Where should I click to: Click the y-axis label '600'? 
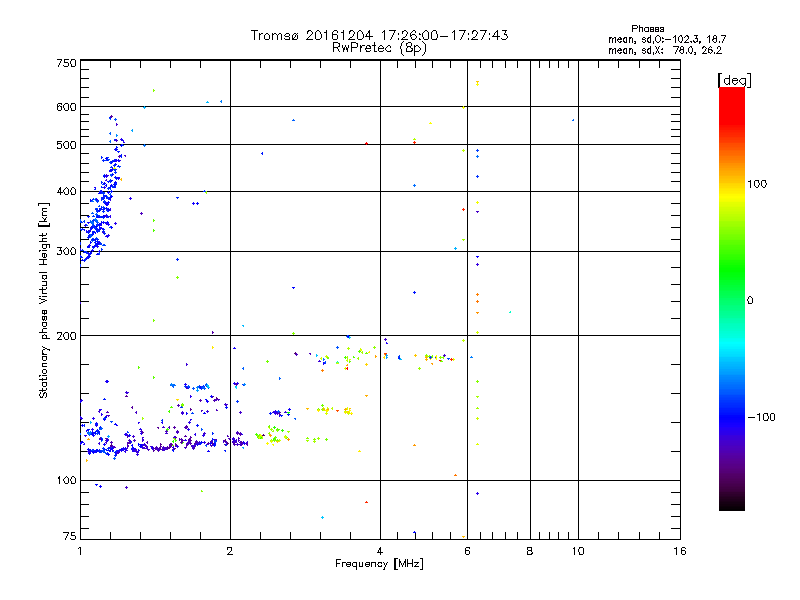66,107
